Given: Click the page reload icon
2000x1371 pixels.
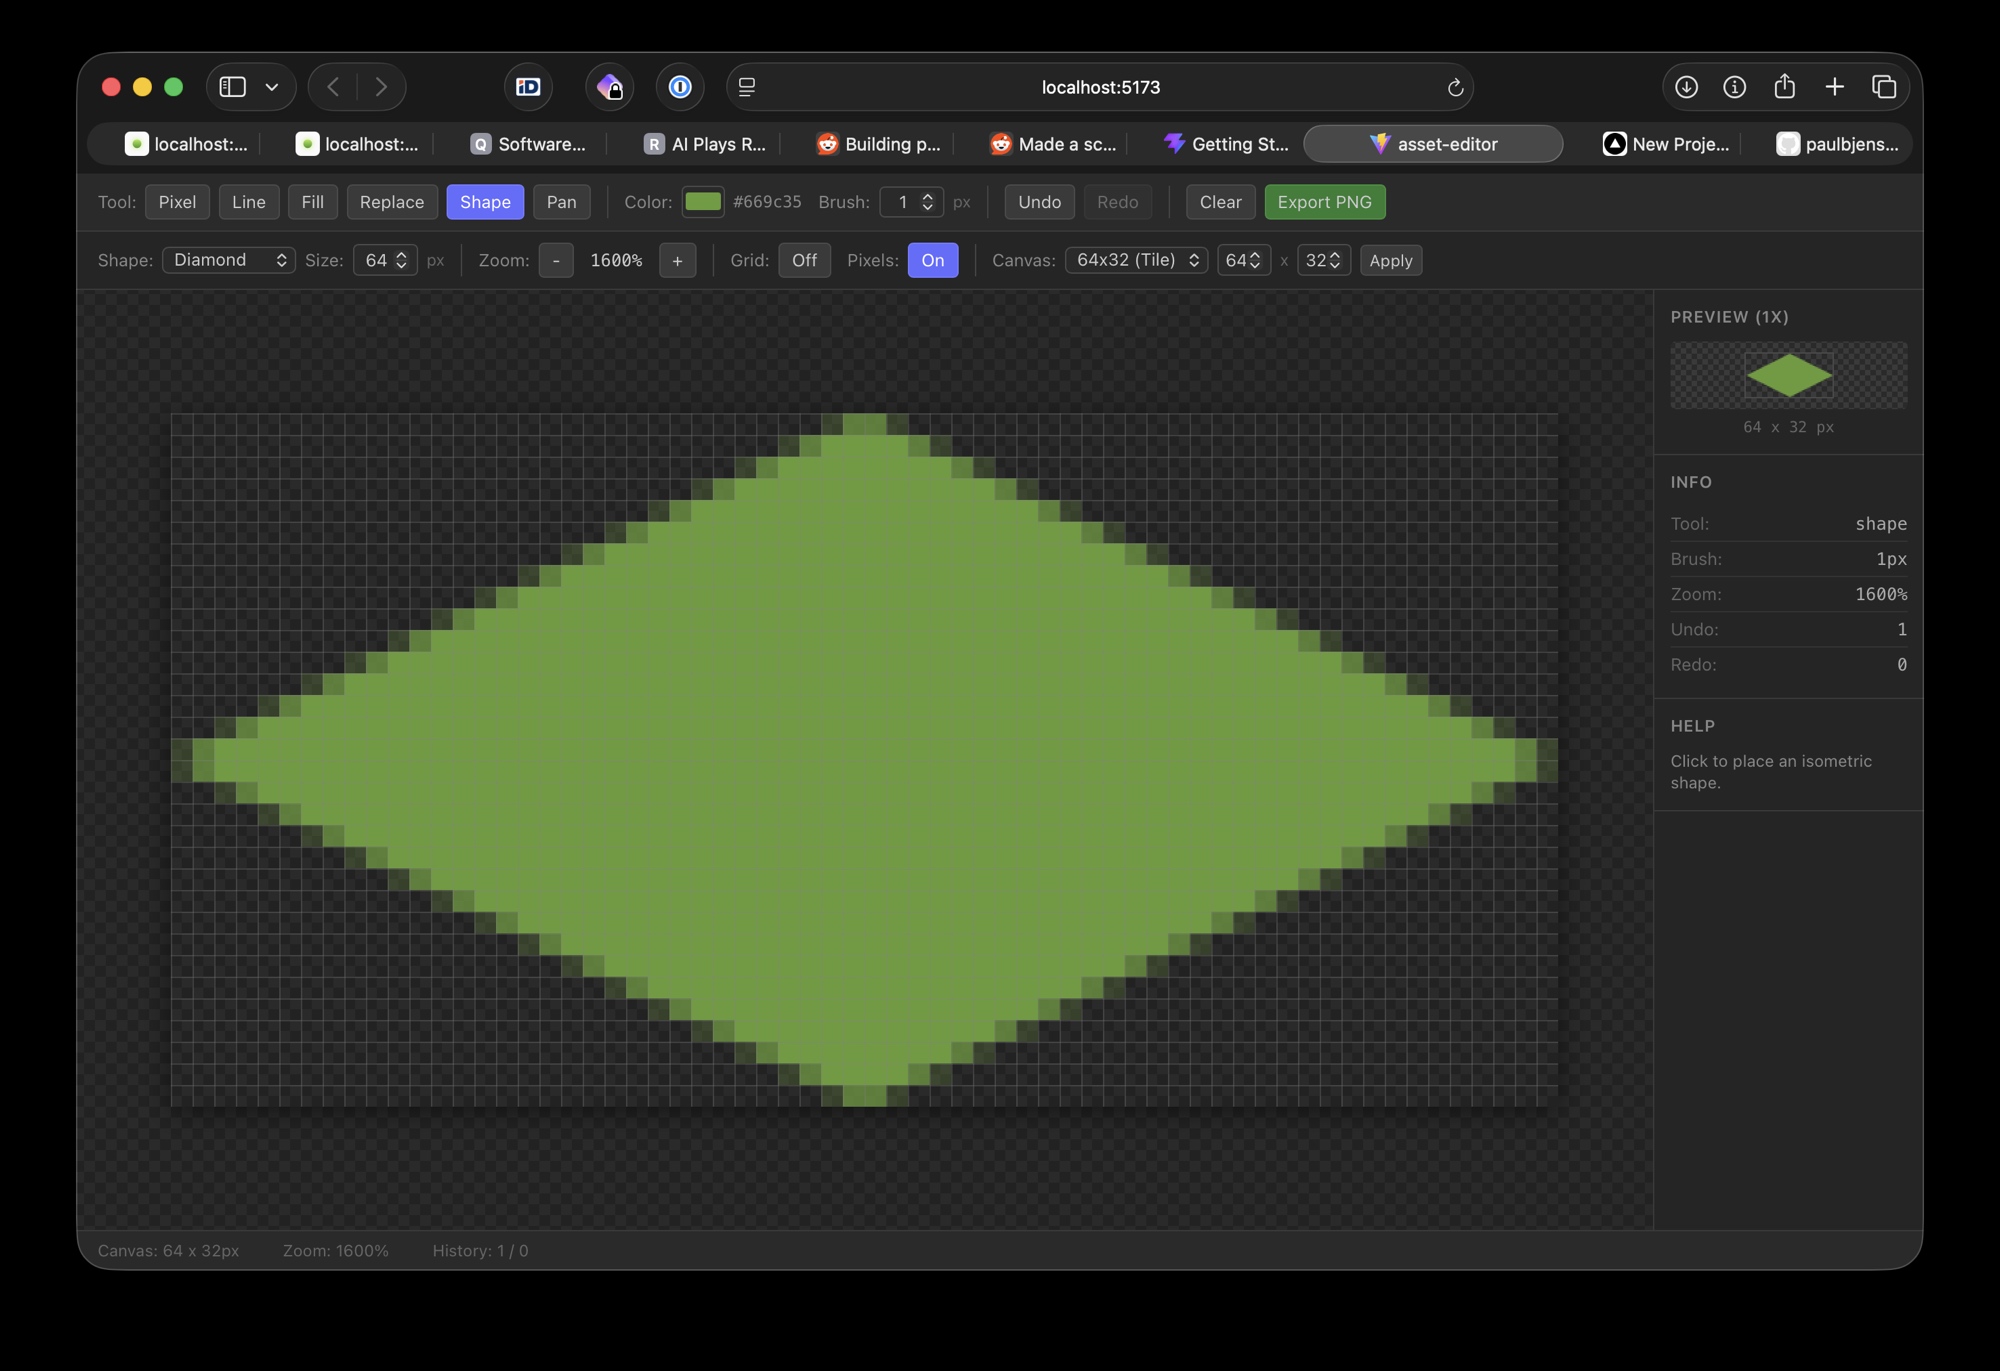Looking at the screenshot, I should pyautogui.click(x=1455, y=88).
